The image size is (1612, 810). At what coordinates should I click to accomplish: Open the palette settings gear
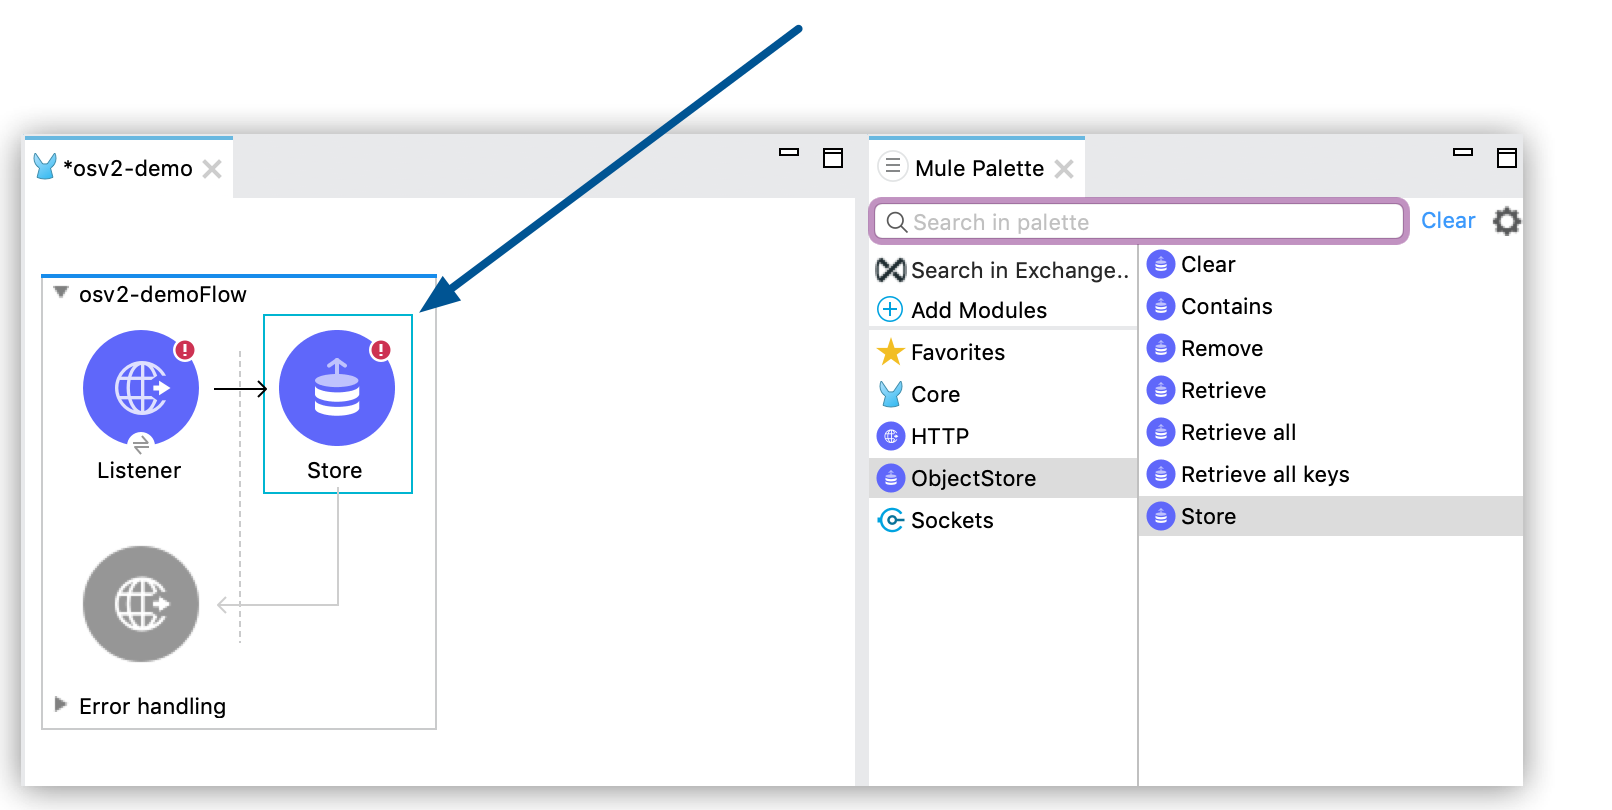coord(1506,221)
